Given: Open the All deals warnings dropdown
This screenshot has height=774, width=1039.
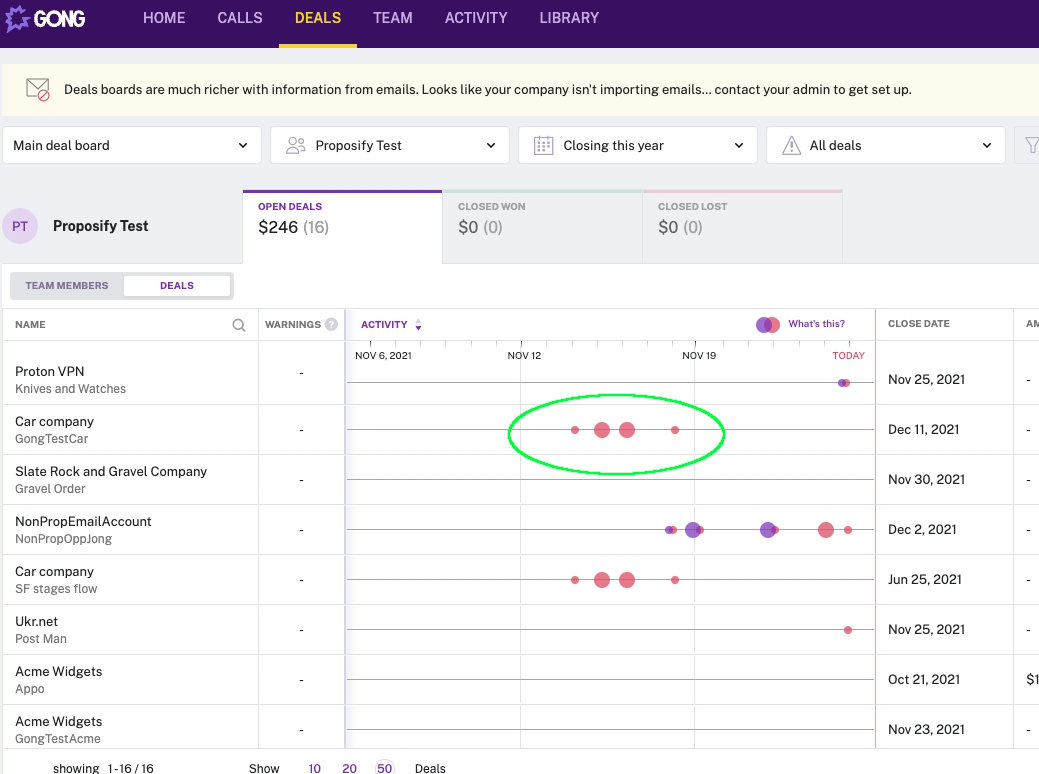Looking at the screenshot, I should (885, 145).
